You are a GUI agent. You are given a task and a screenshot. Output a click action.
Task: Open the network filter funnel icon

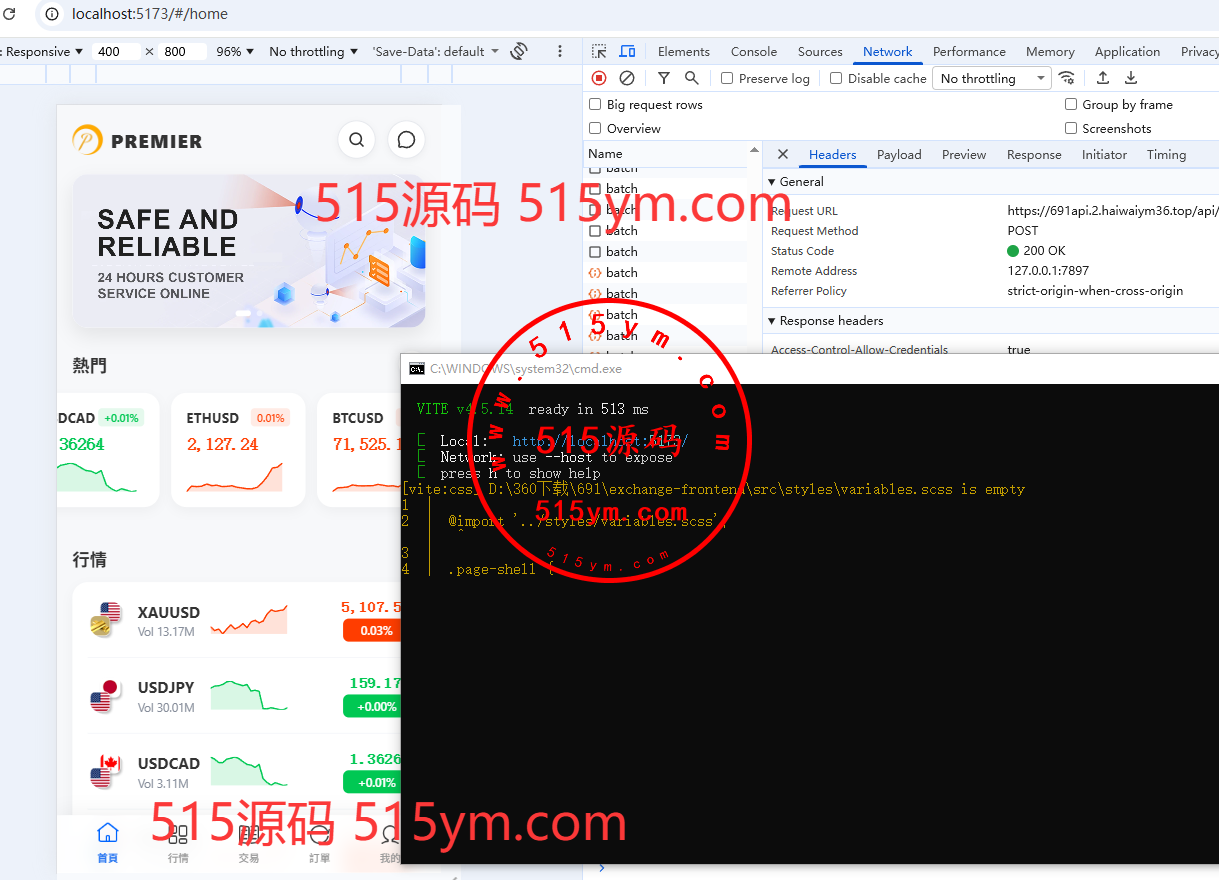click(663, 78)
